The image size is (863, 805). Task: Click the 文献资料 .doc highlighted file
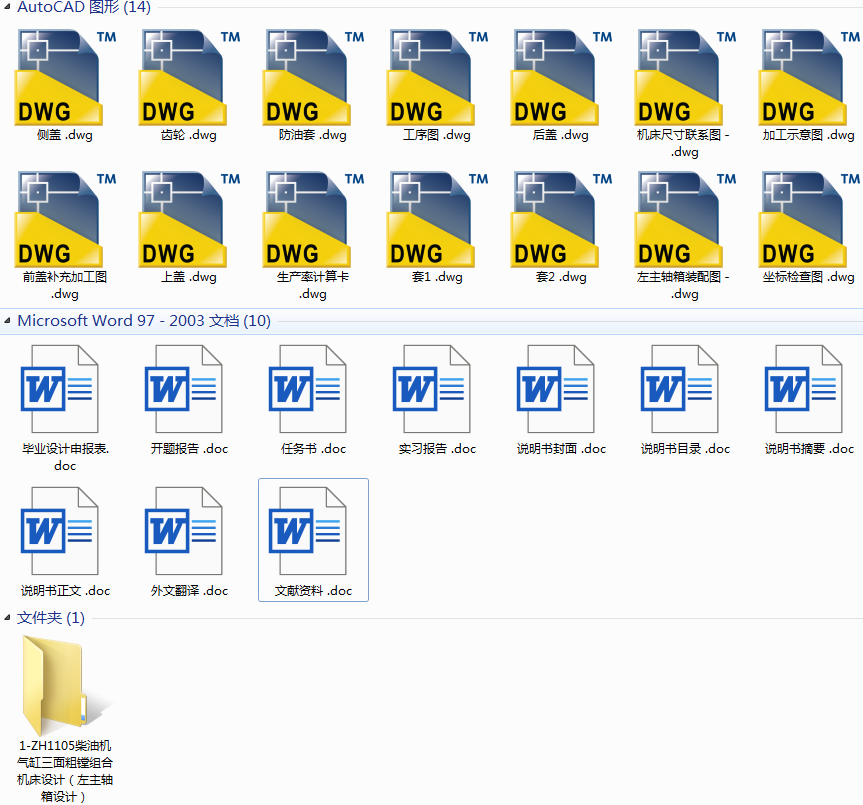[x=313, y=533]
